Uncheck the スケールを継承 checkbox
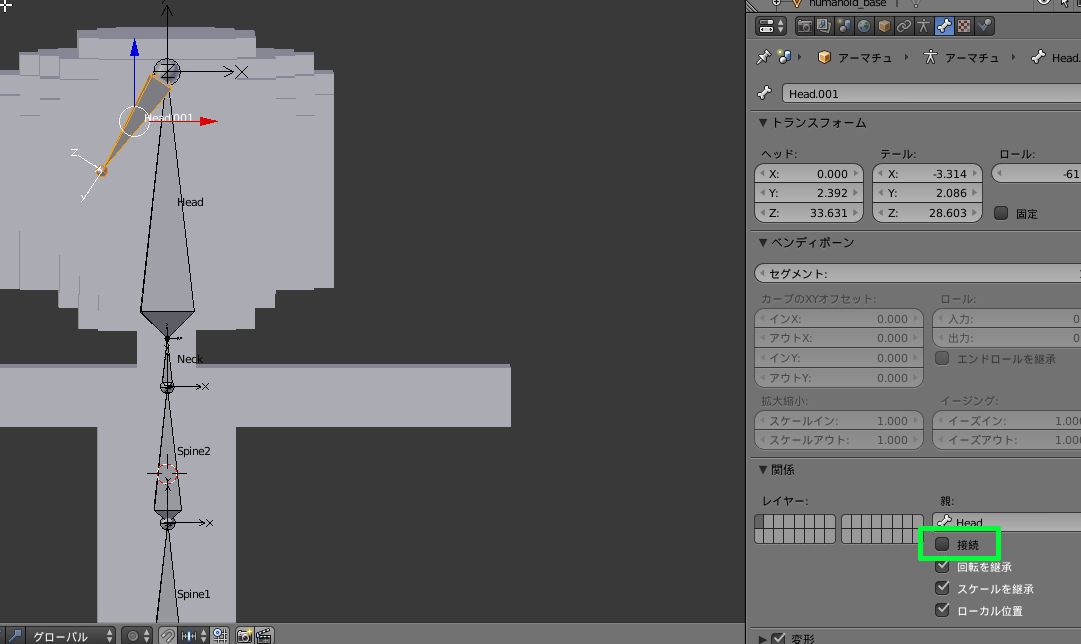Screen dimensions: 1081x644 pos(942,588)
